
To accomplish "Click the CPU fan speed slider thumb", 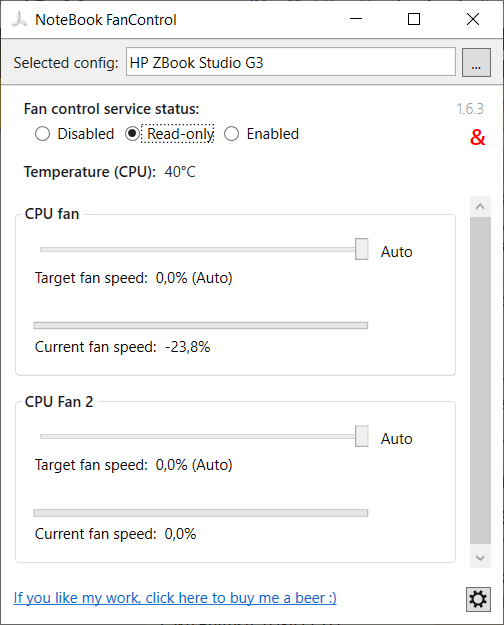I will [362, 249].
